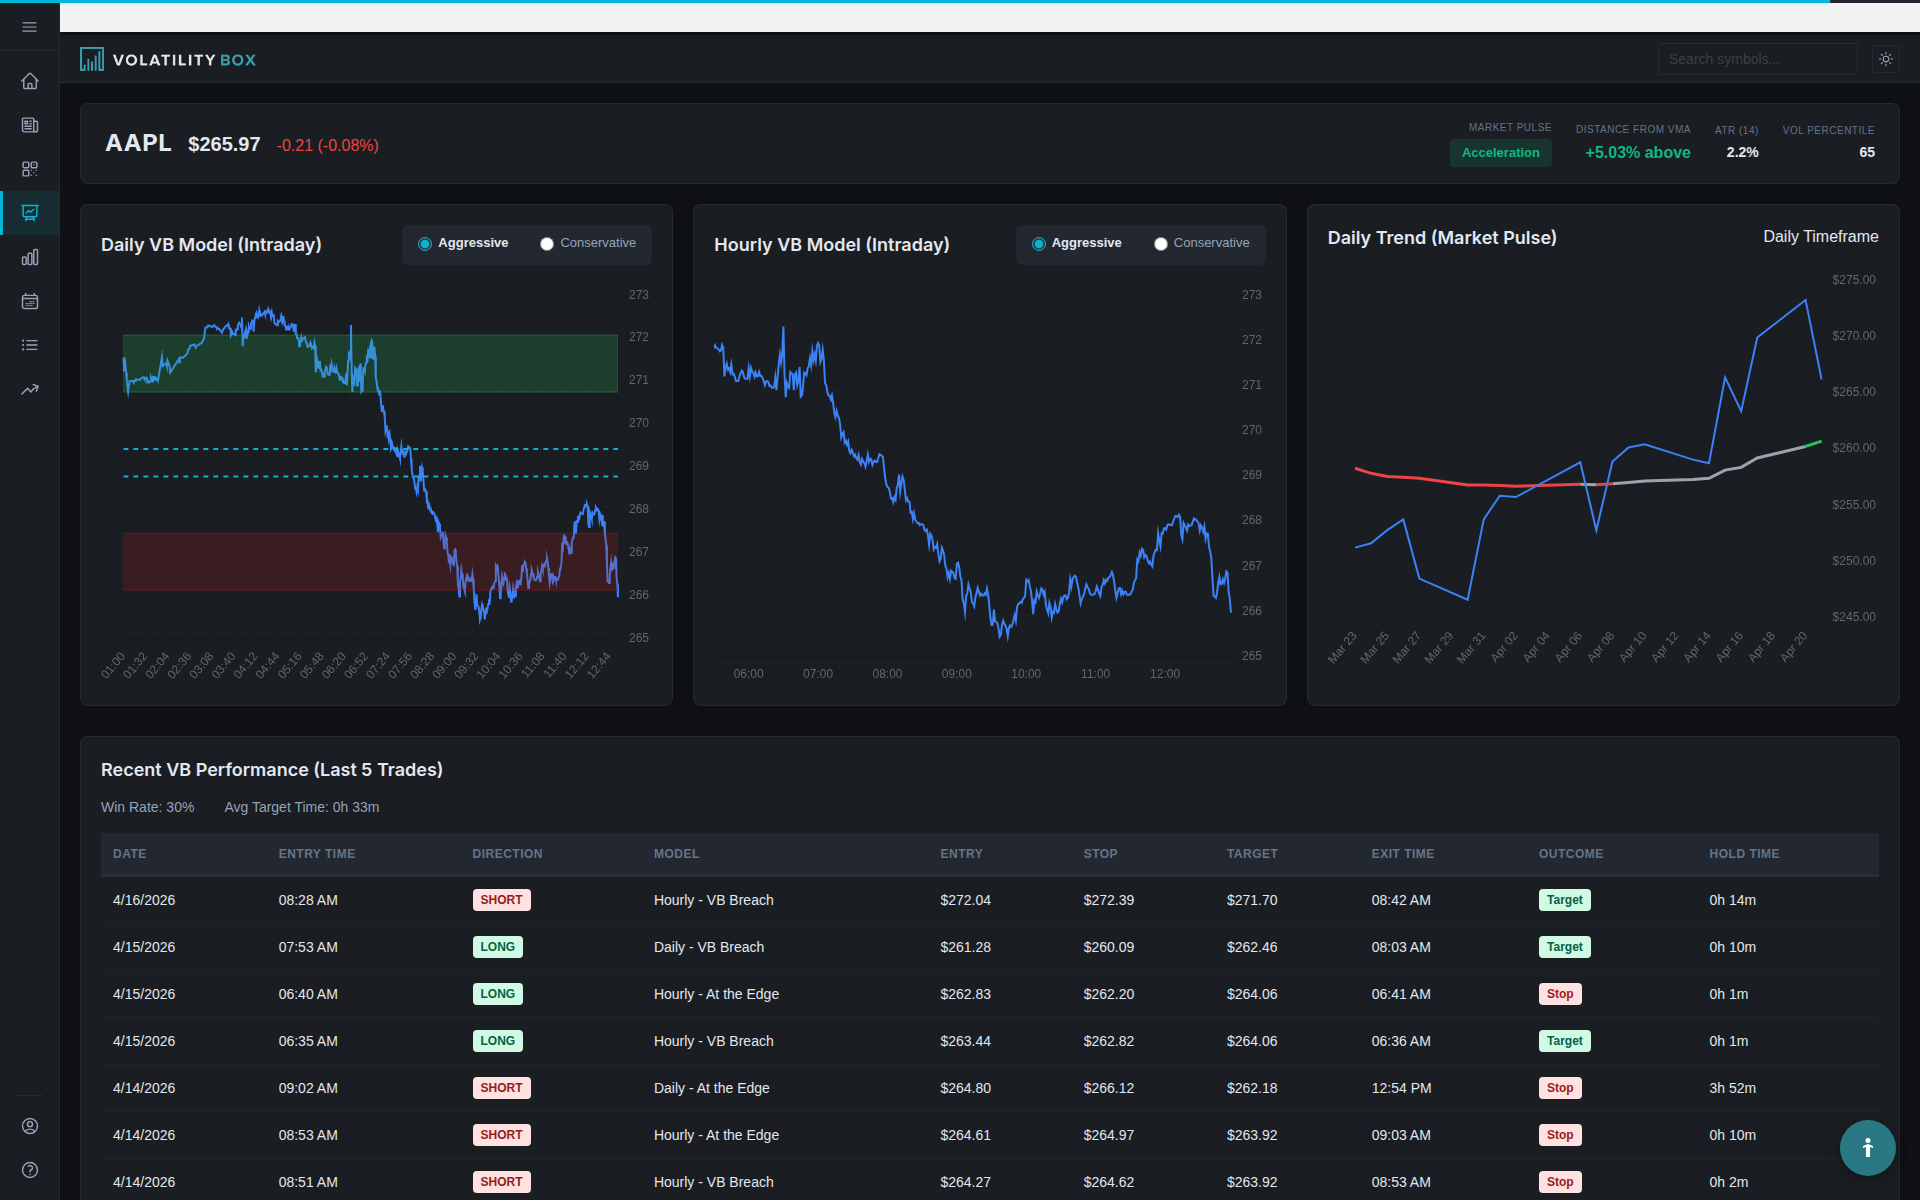Select Aggressive for Hourly VB Model
Screen dimensions: 1920x1200
pyautogui.click(x=1077, y=243)
